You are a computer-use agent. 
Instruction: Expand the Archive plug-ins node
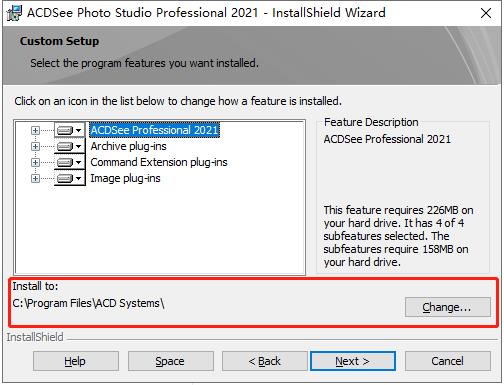click(x=35, y=146)
